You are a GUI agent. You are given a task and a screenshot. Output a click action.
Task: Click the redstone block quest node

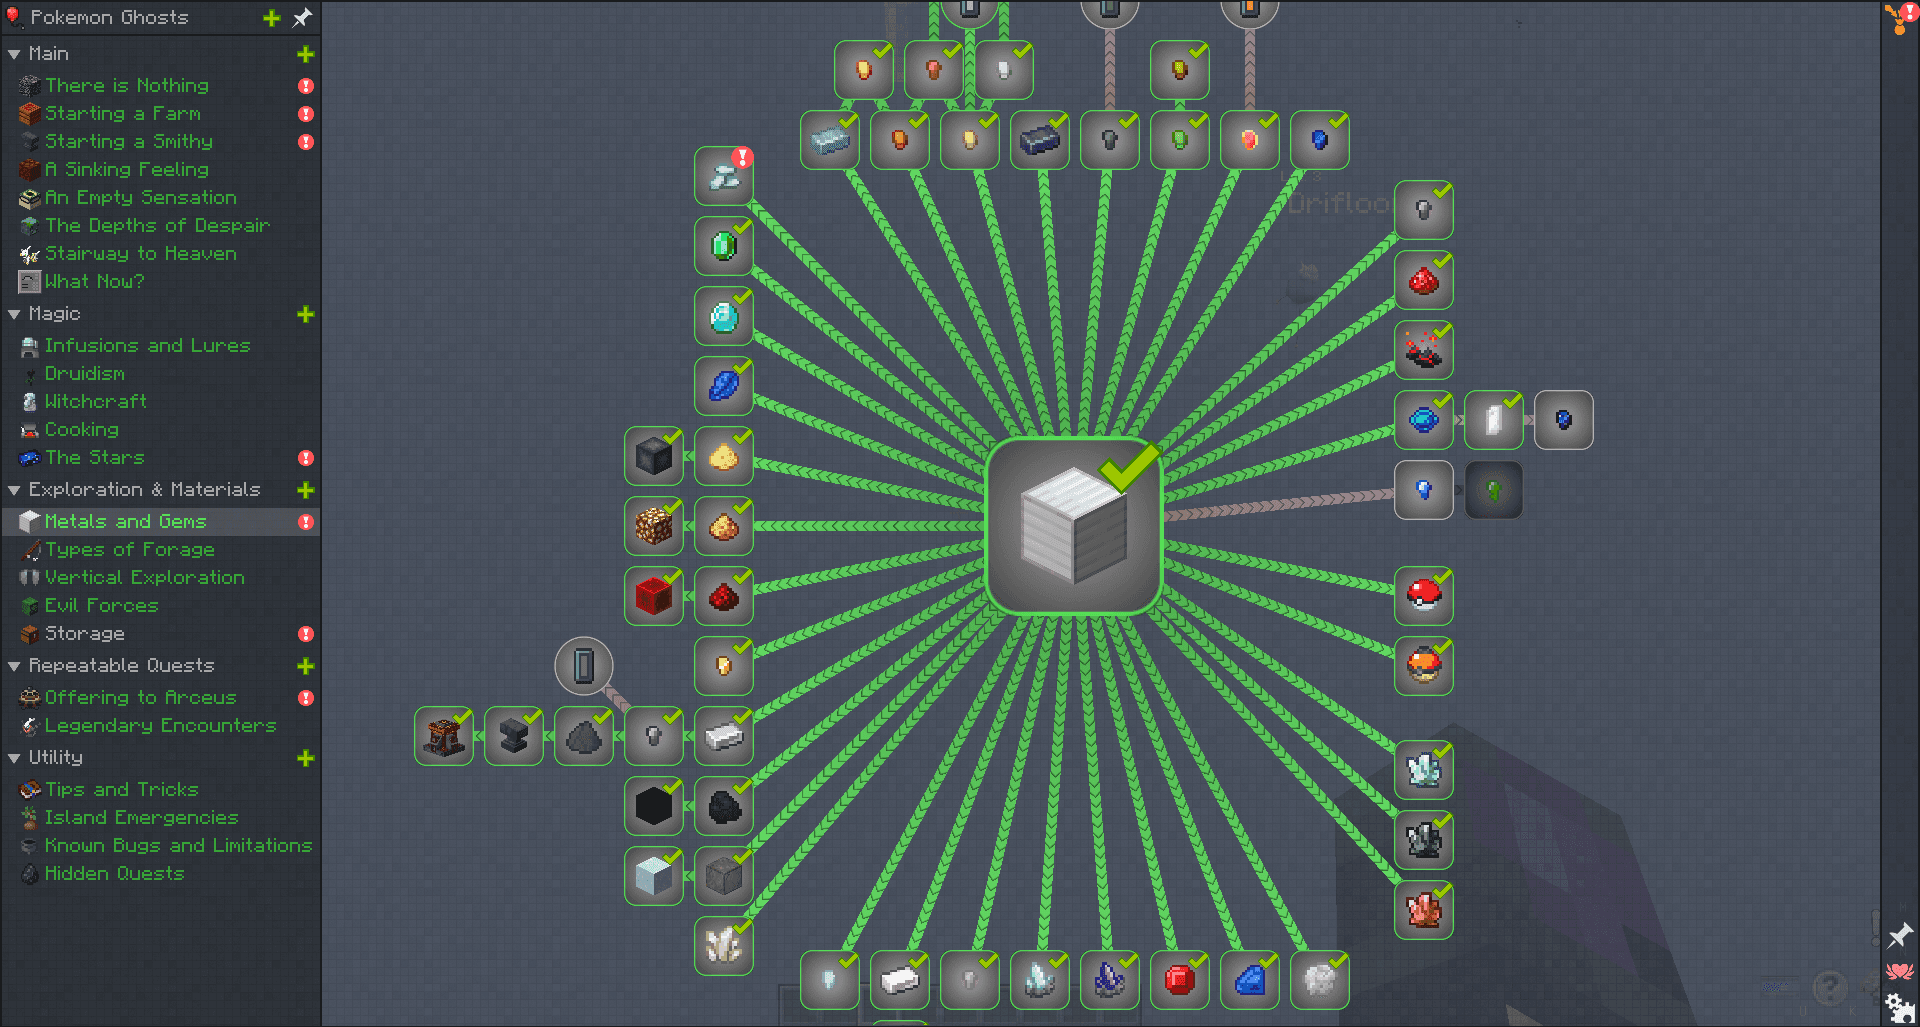pyautogui.click(x=654, y=596)
